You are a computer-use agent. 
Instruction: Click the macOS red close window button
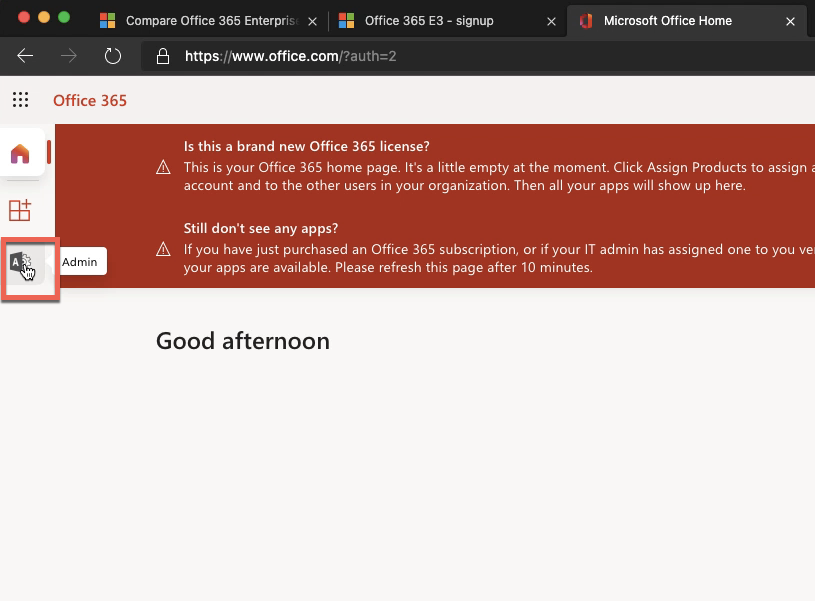24,17
